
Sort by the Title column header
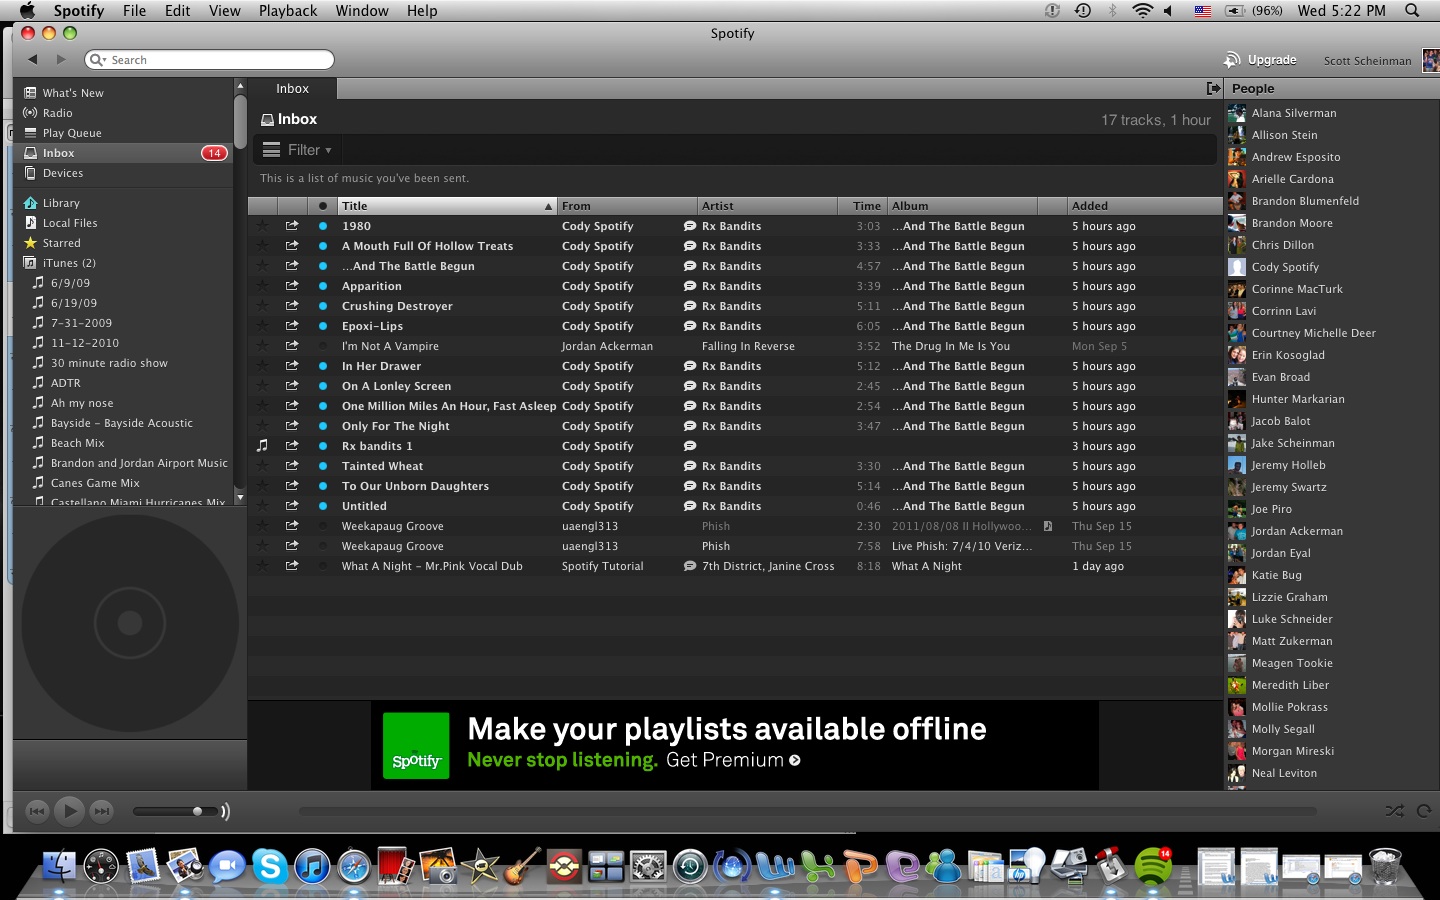coord(447,206)
